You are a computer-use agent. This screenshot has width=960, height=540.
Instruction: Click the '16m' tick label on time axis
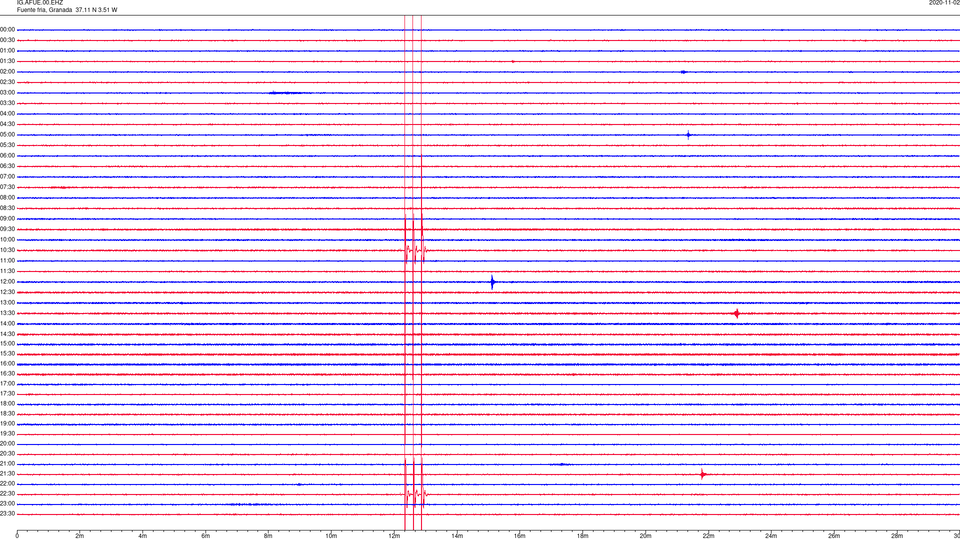(519, 536)
